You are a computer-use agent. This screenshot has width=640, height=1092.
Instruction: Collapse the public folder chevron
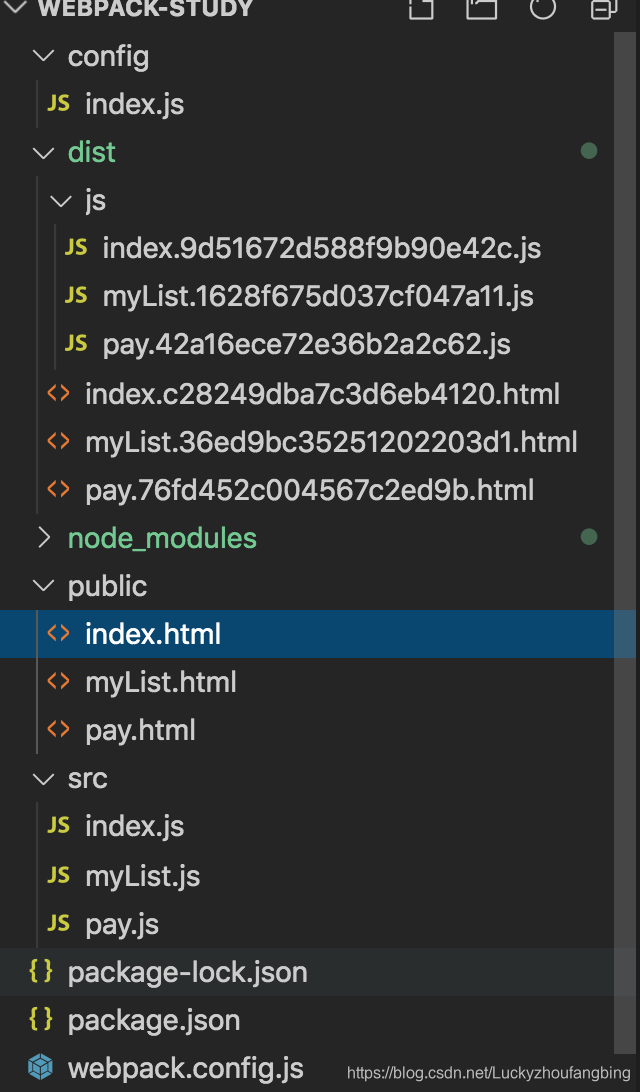coord(44,586)
